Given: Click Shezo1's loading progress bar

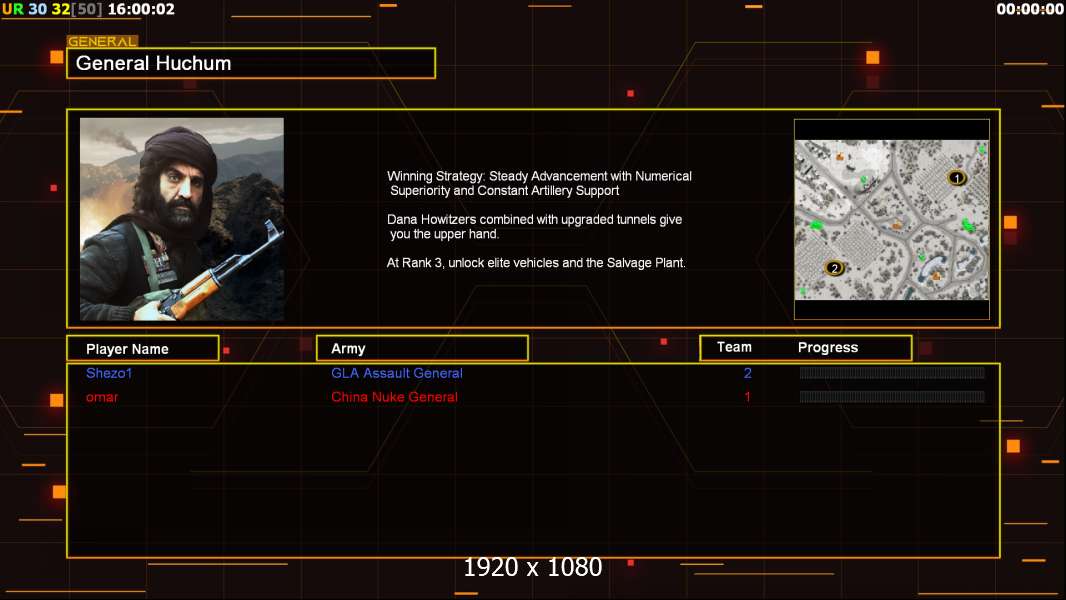Looking at the screenshot, I should [892, 372].
